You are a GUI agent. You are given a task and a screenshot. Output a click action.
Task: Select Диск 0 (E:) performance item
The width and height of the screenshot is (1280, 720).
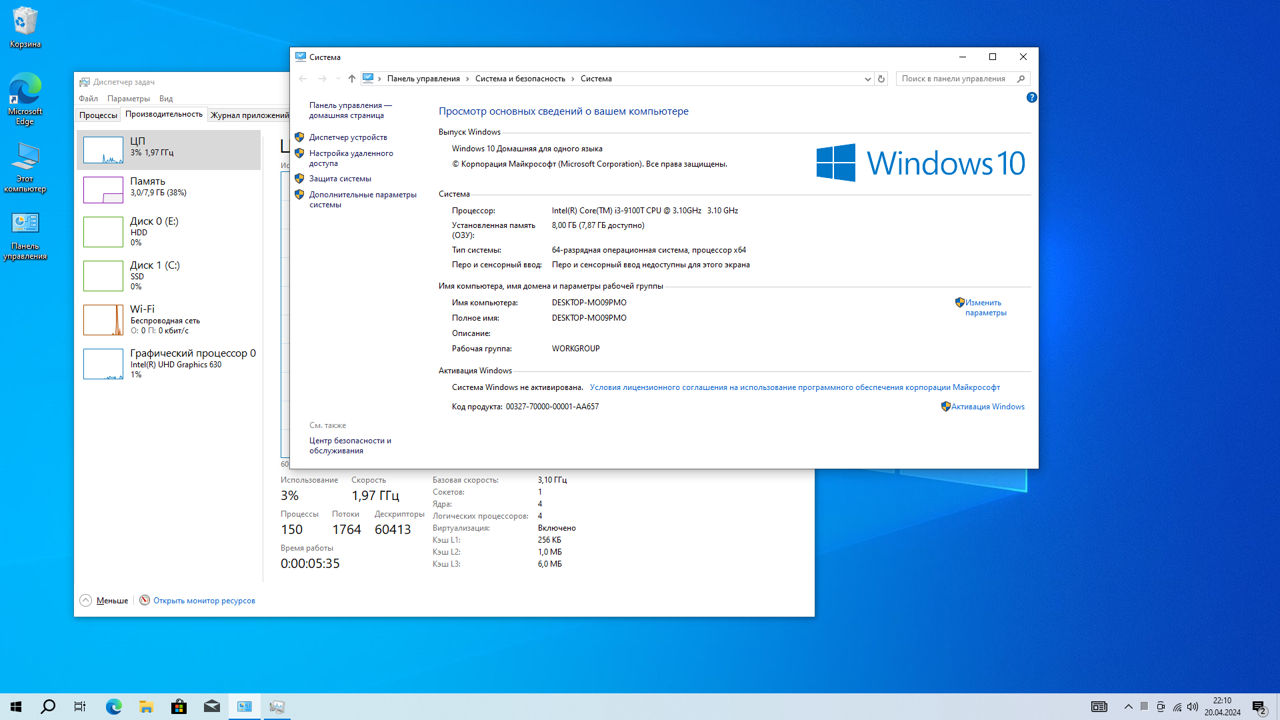point(168,231)
